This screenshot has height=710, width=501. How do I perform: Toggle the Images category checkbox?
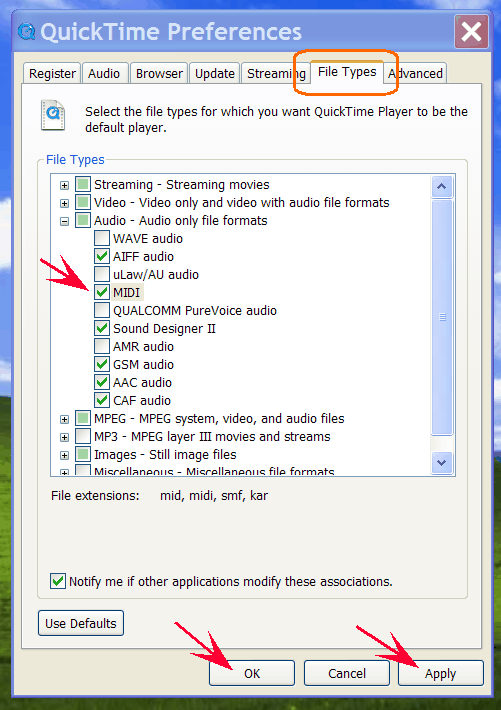(83, 454)
